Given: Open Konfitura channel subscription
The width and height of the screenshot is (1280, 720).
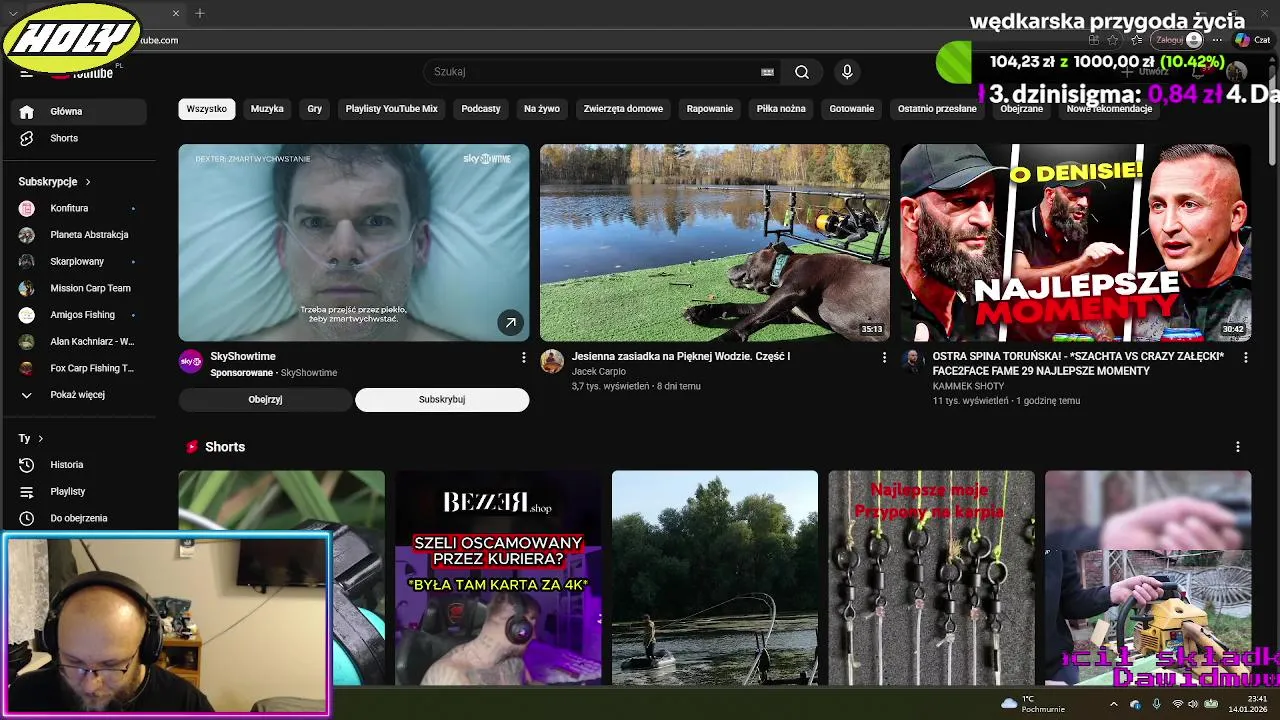Looking at the screenshot, I should coord(78,208).
